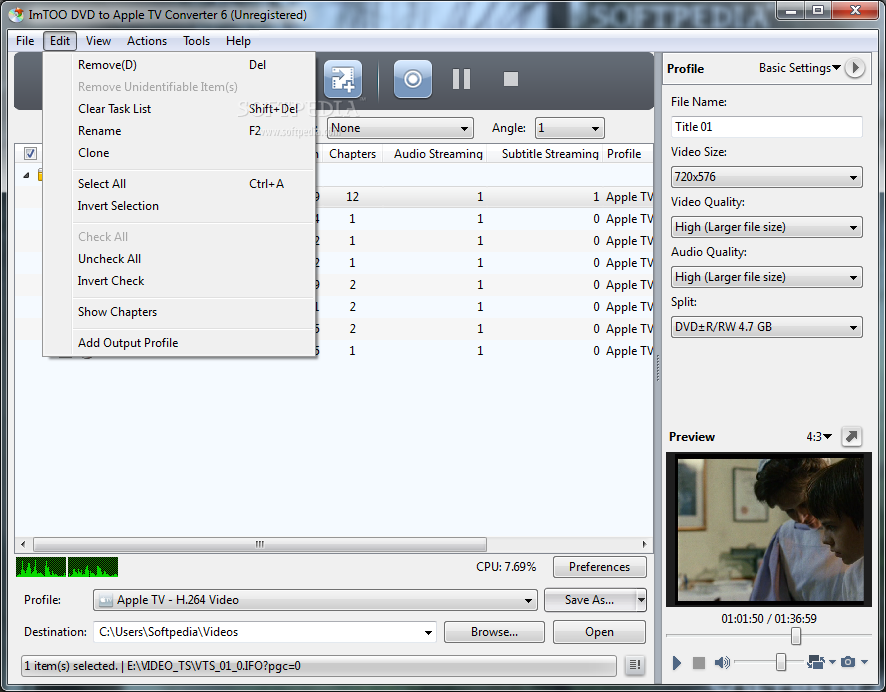Click the Open button
886x692 pixels.
[600, 632]
